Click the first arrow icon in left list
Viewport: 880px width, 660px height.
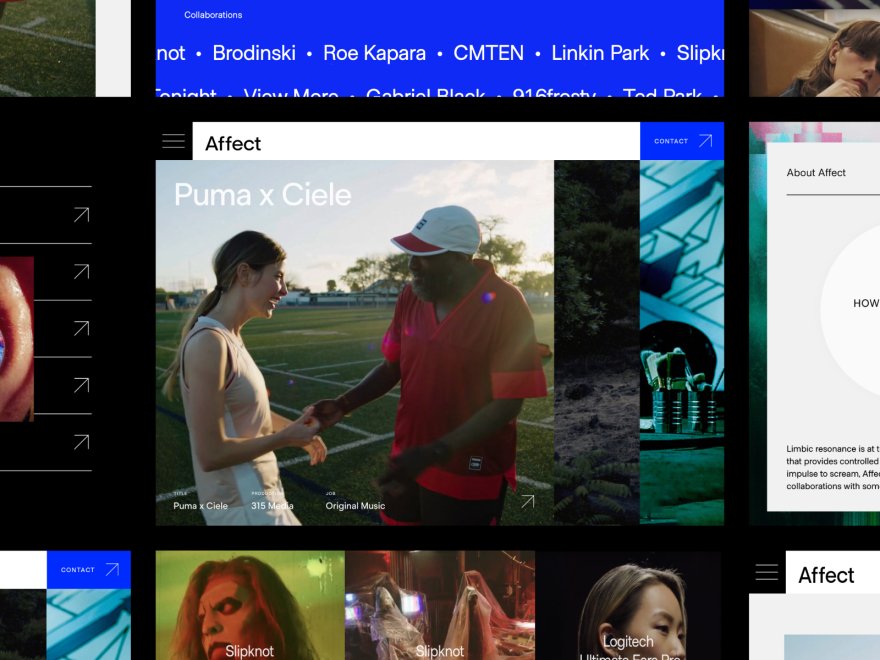click(82, 214)
